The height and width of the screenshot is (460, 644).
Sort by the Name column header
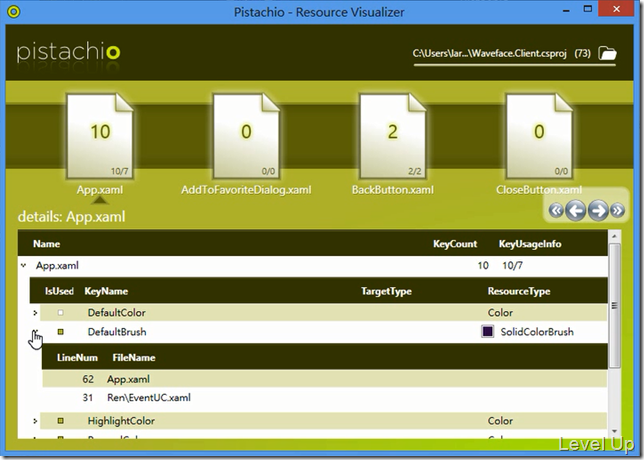click(46, 244)
